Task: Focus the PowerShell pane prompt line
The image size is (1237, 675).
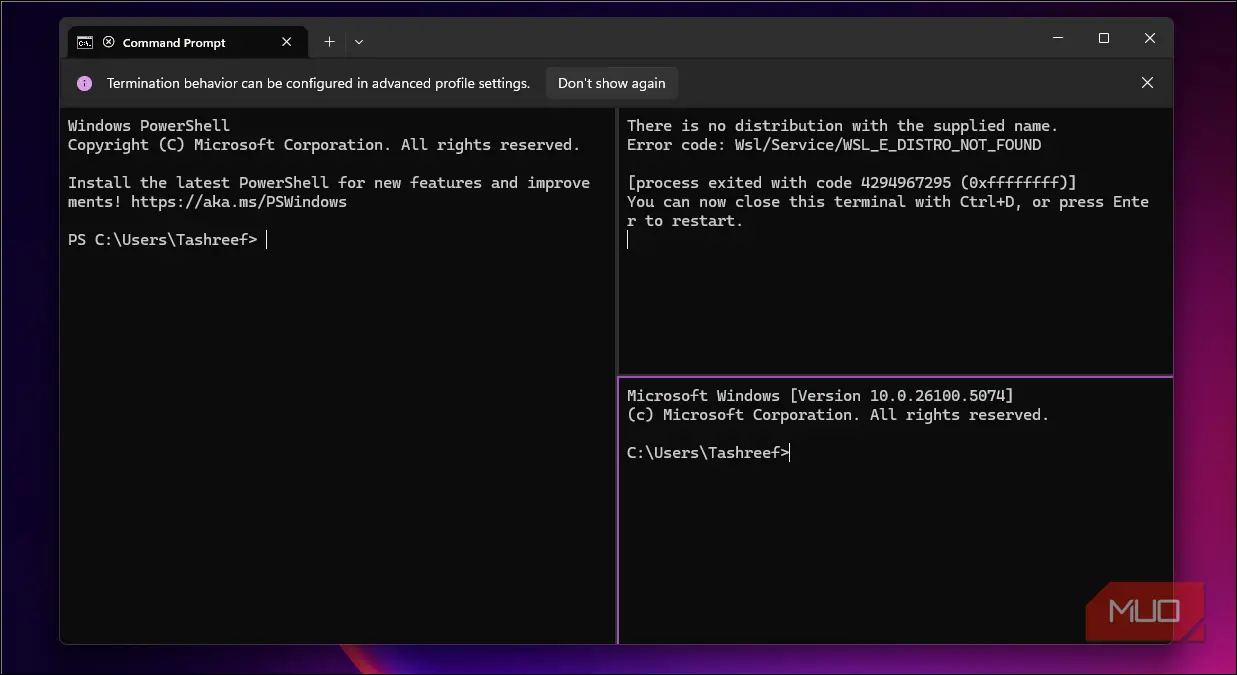Action: (167, 240)
